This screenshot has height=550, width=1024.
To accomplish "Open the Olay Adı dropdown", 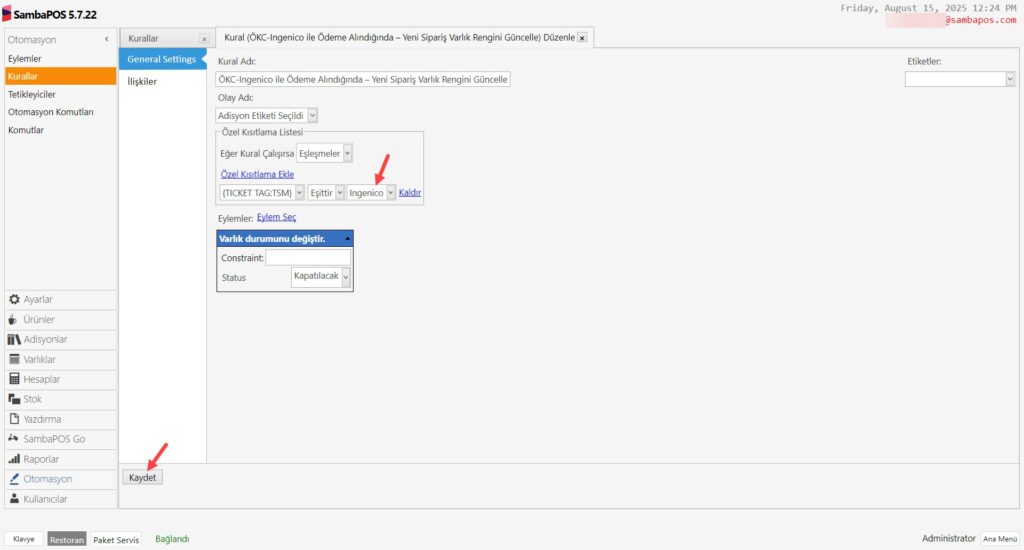I will (312, 116).
